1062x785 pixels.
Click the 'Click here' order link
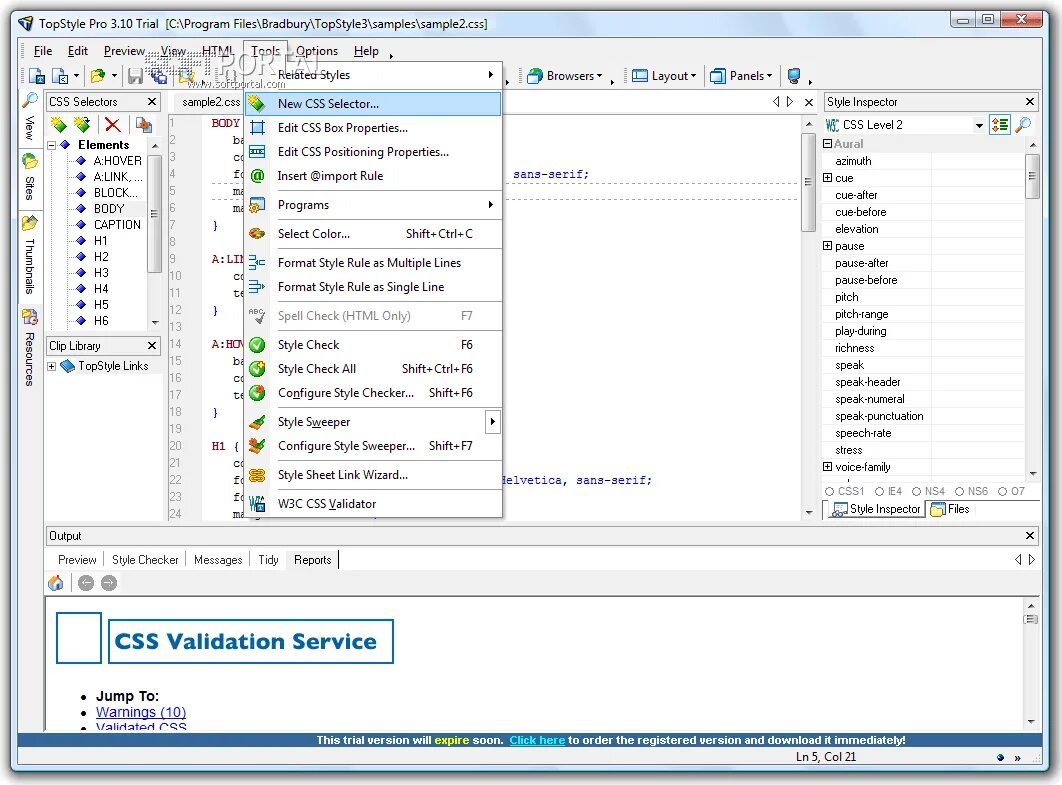(x=537, y=740)
